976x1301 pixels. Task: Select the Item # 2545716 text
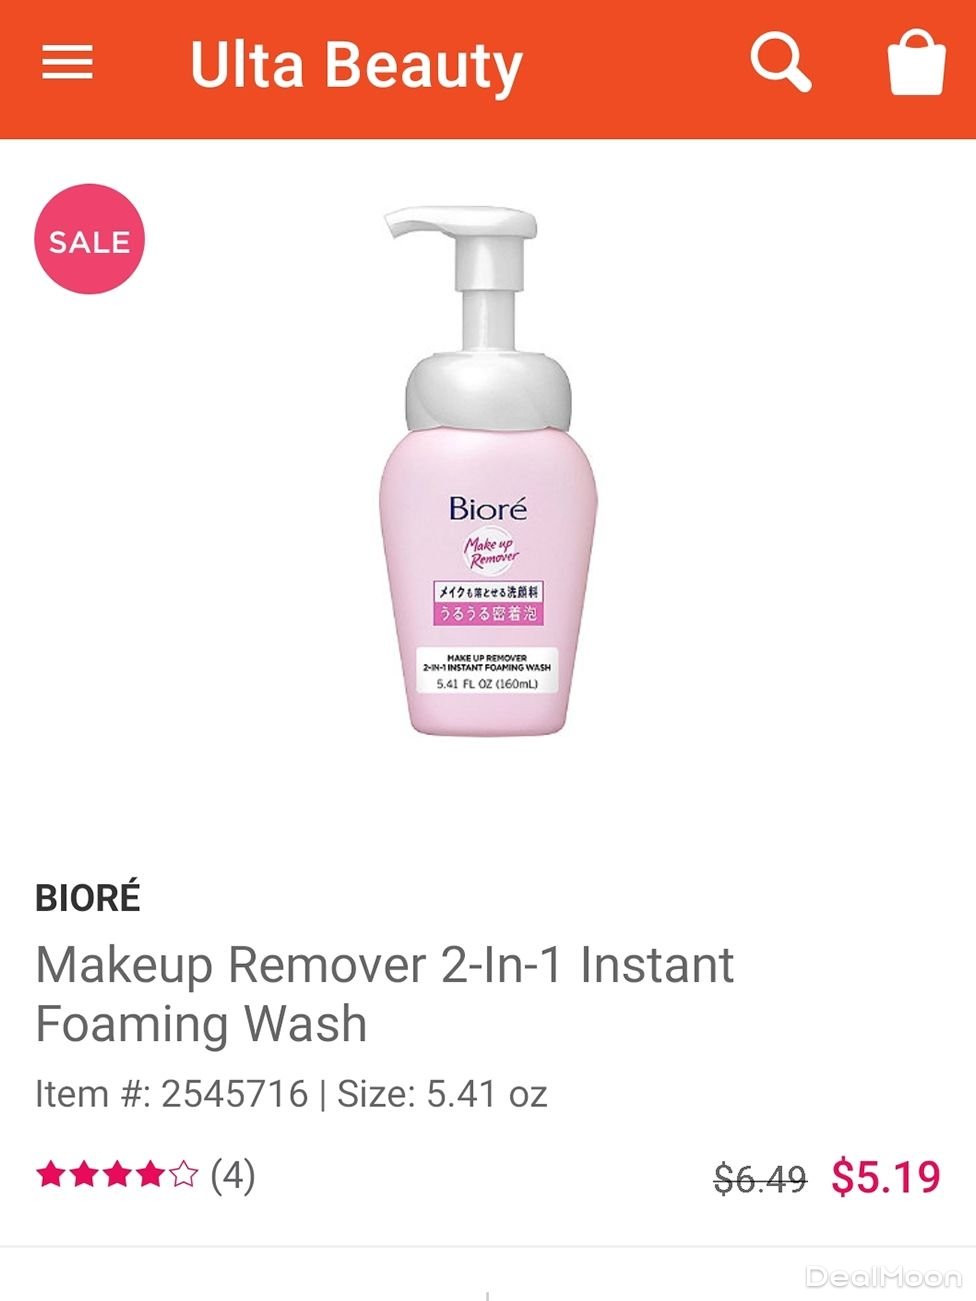coord(172,1093)
